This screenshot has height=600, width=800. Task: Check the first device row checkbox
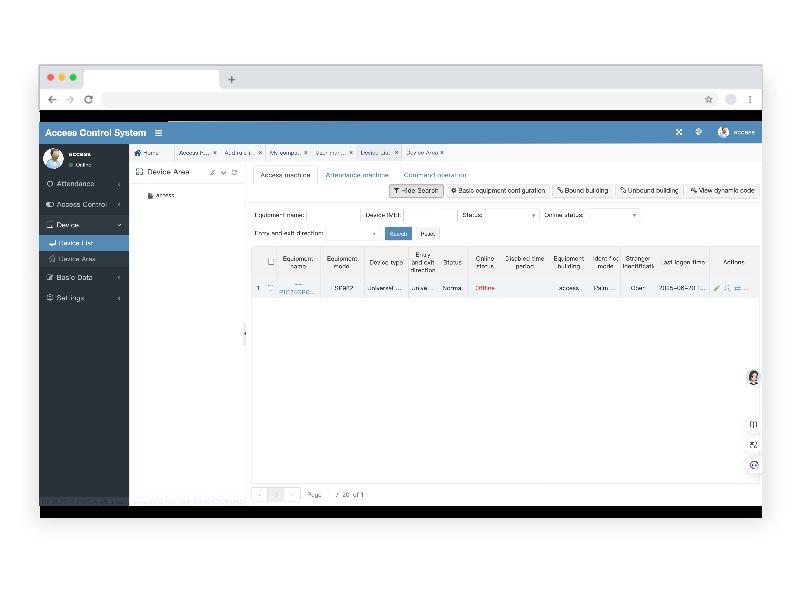[x=270, y=288]
